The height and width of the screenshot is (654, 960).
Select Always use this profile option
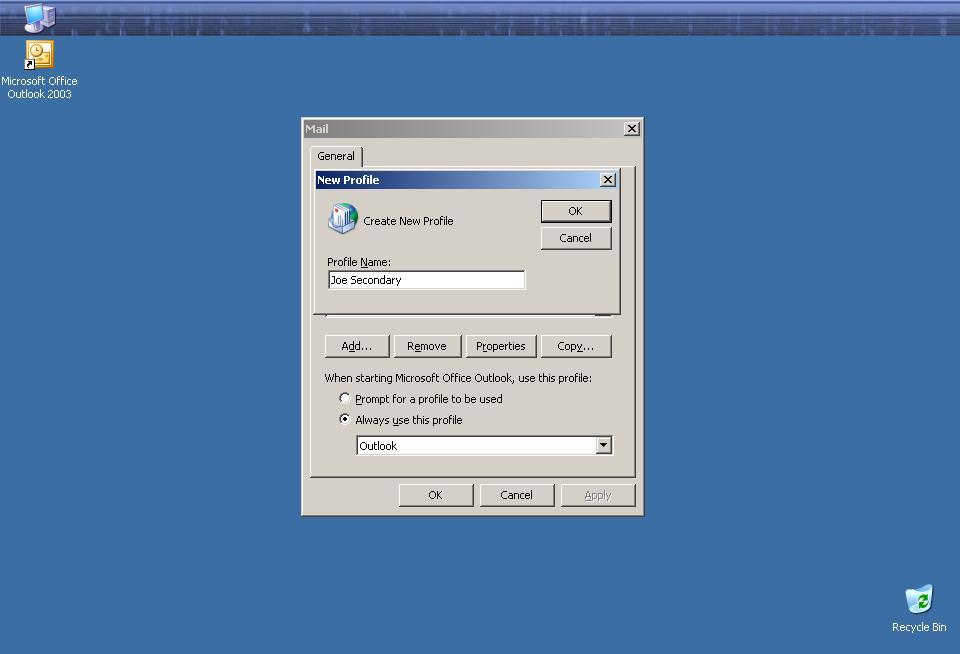click(x=401, y=419)
